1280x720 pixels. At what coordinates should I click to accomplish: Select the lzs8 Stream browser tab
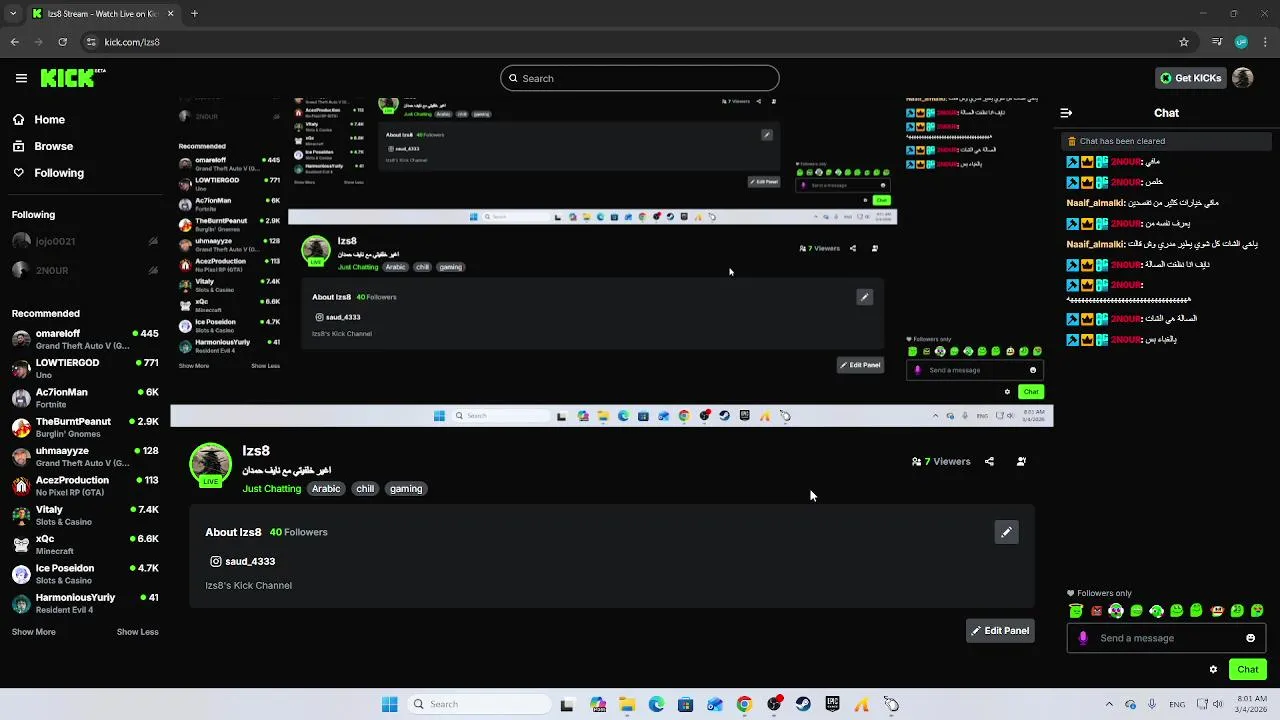[102, 14]
